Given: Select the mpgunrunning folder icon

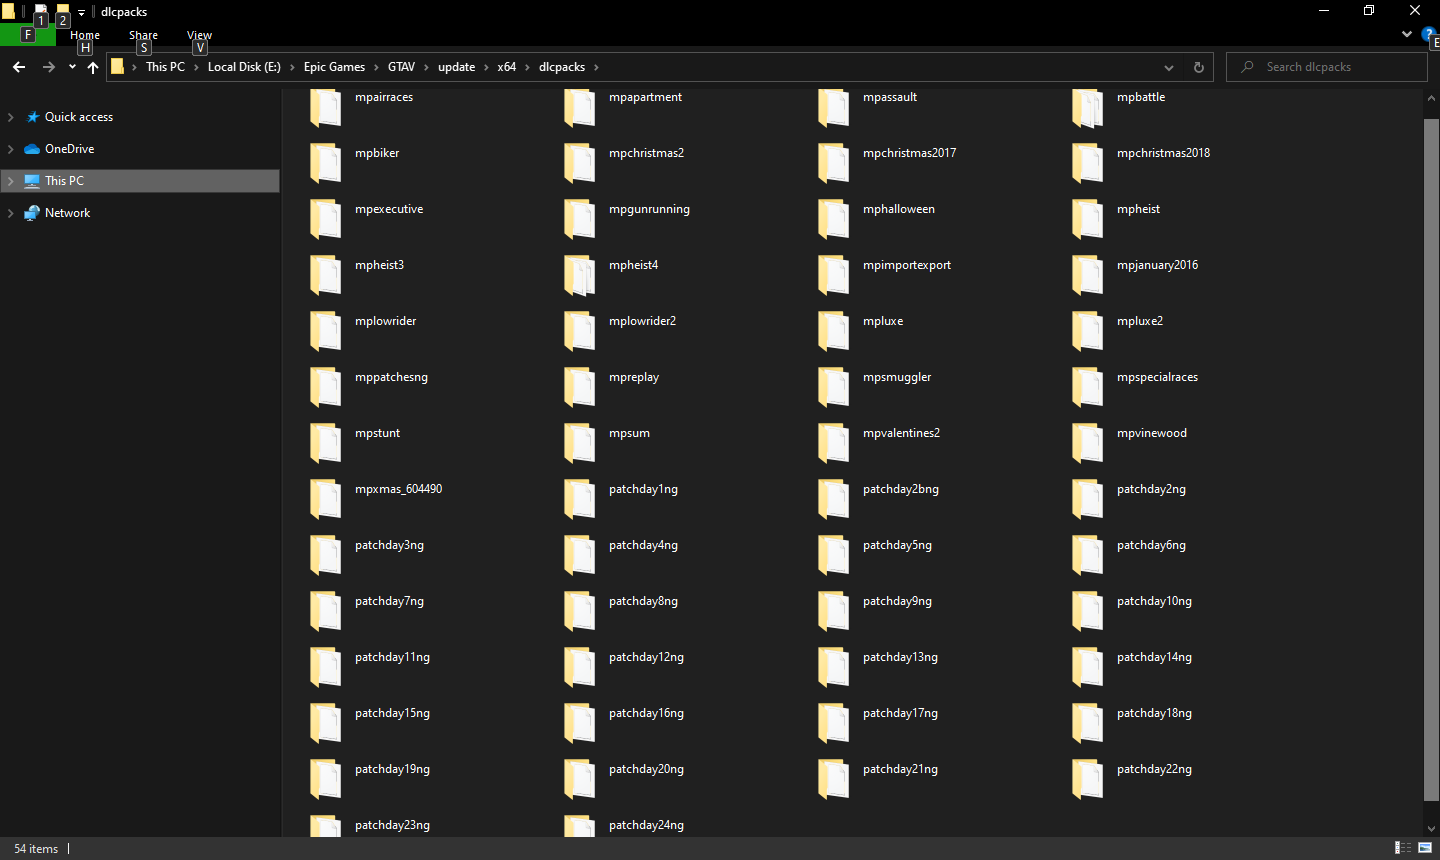Looking at the screenshot, I should point(579,218).
